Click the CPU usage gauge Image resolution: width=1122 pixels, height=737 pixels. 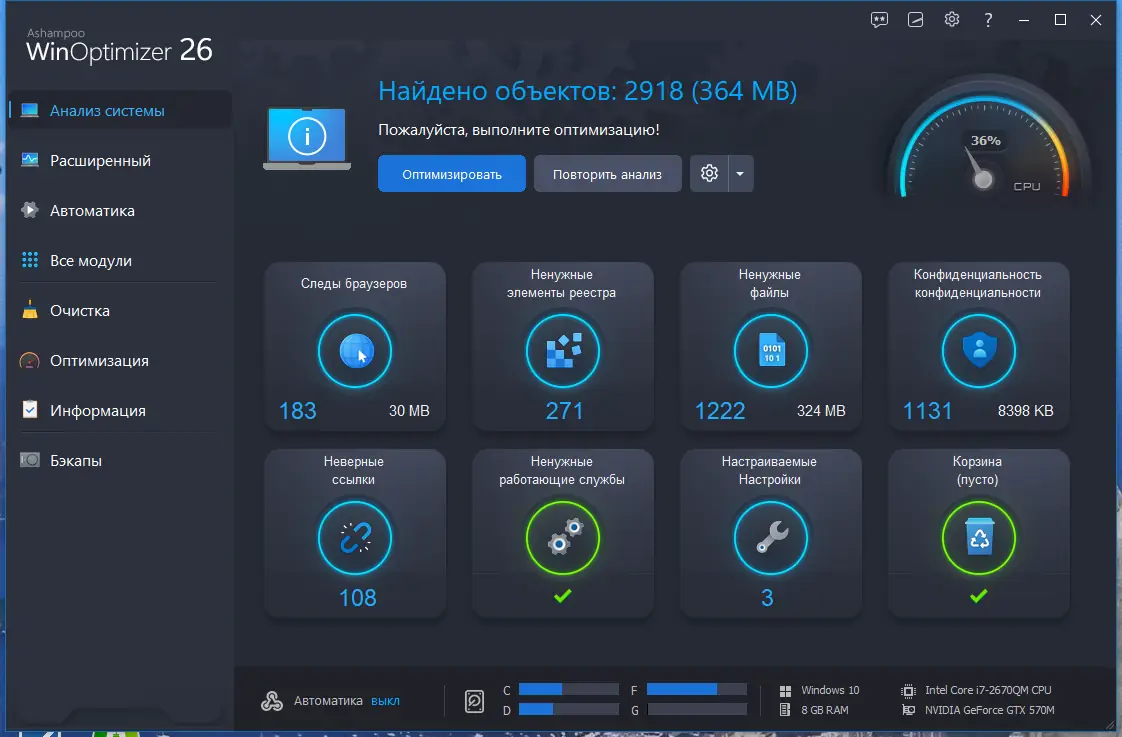click(986, 140)
